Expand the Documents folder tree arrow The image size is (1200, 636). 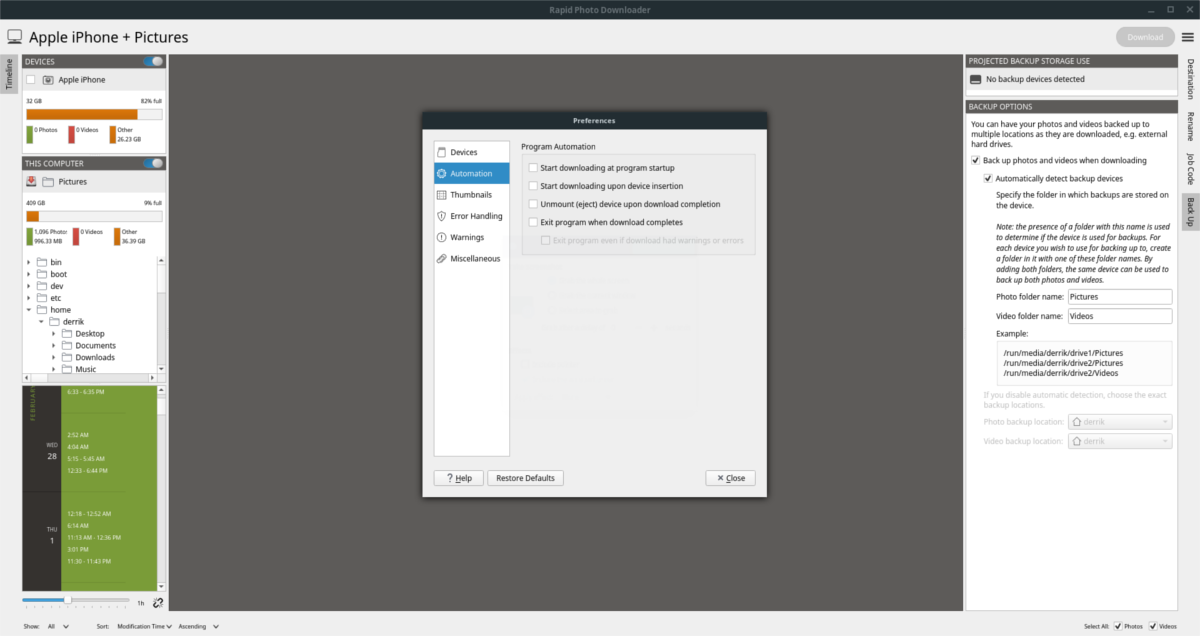54,346
